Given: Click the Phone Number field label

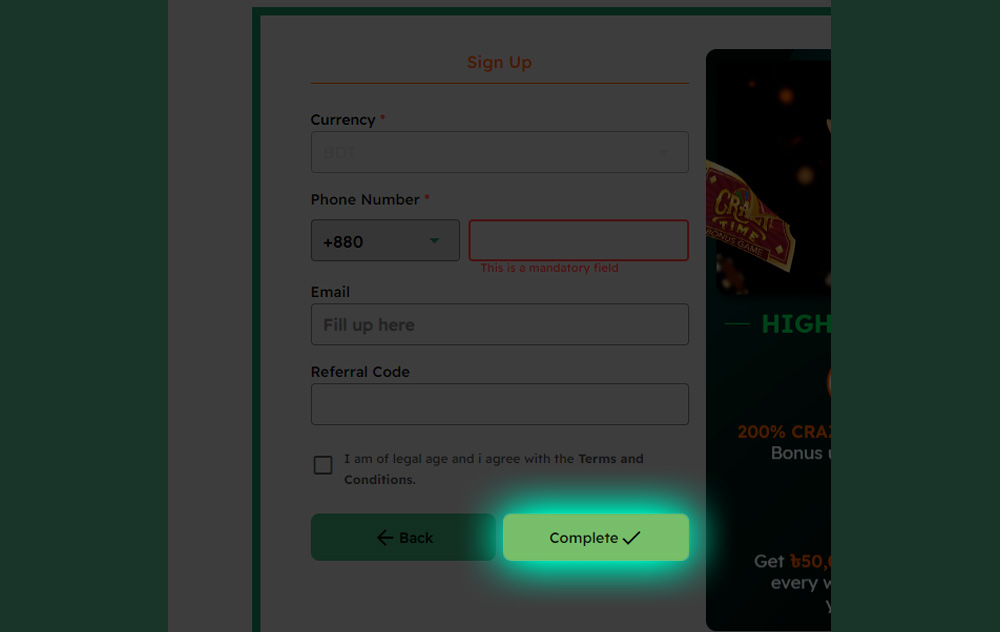Looking at the screenshot, I should coord(365,200).
